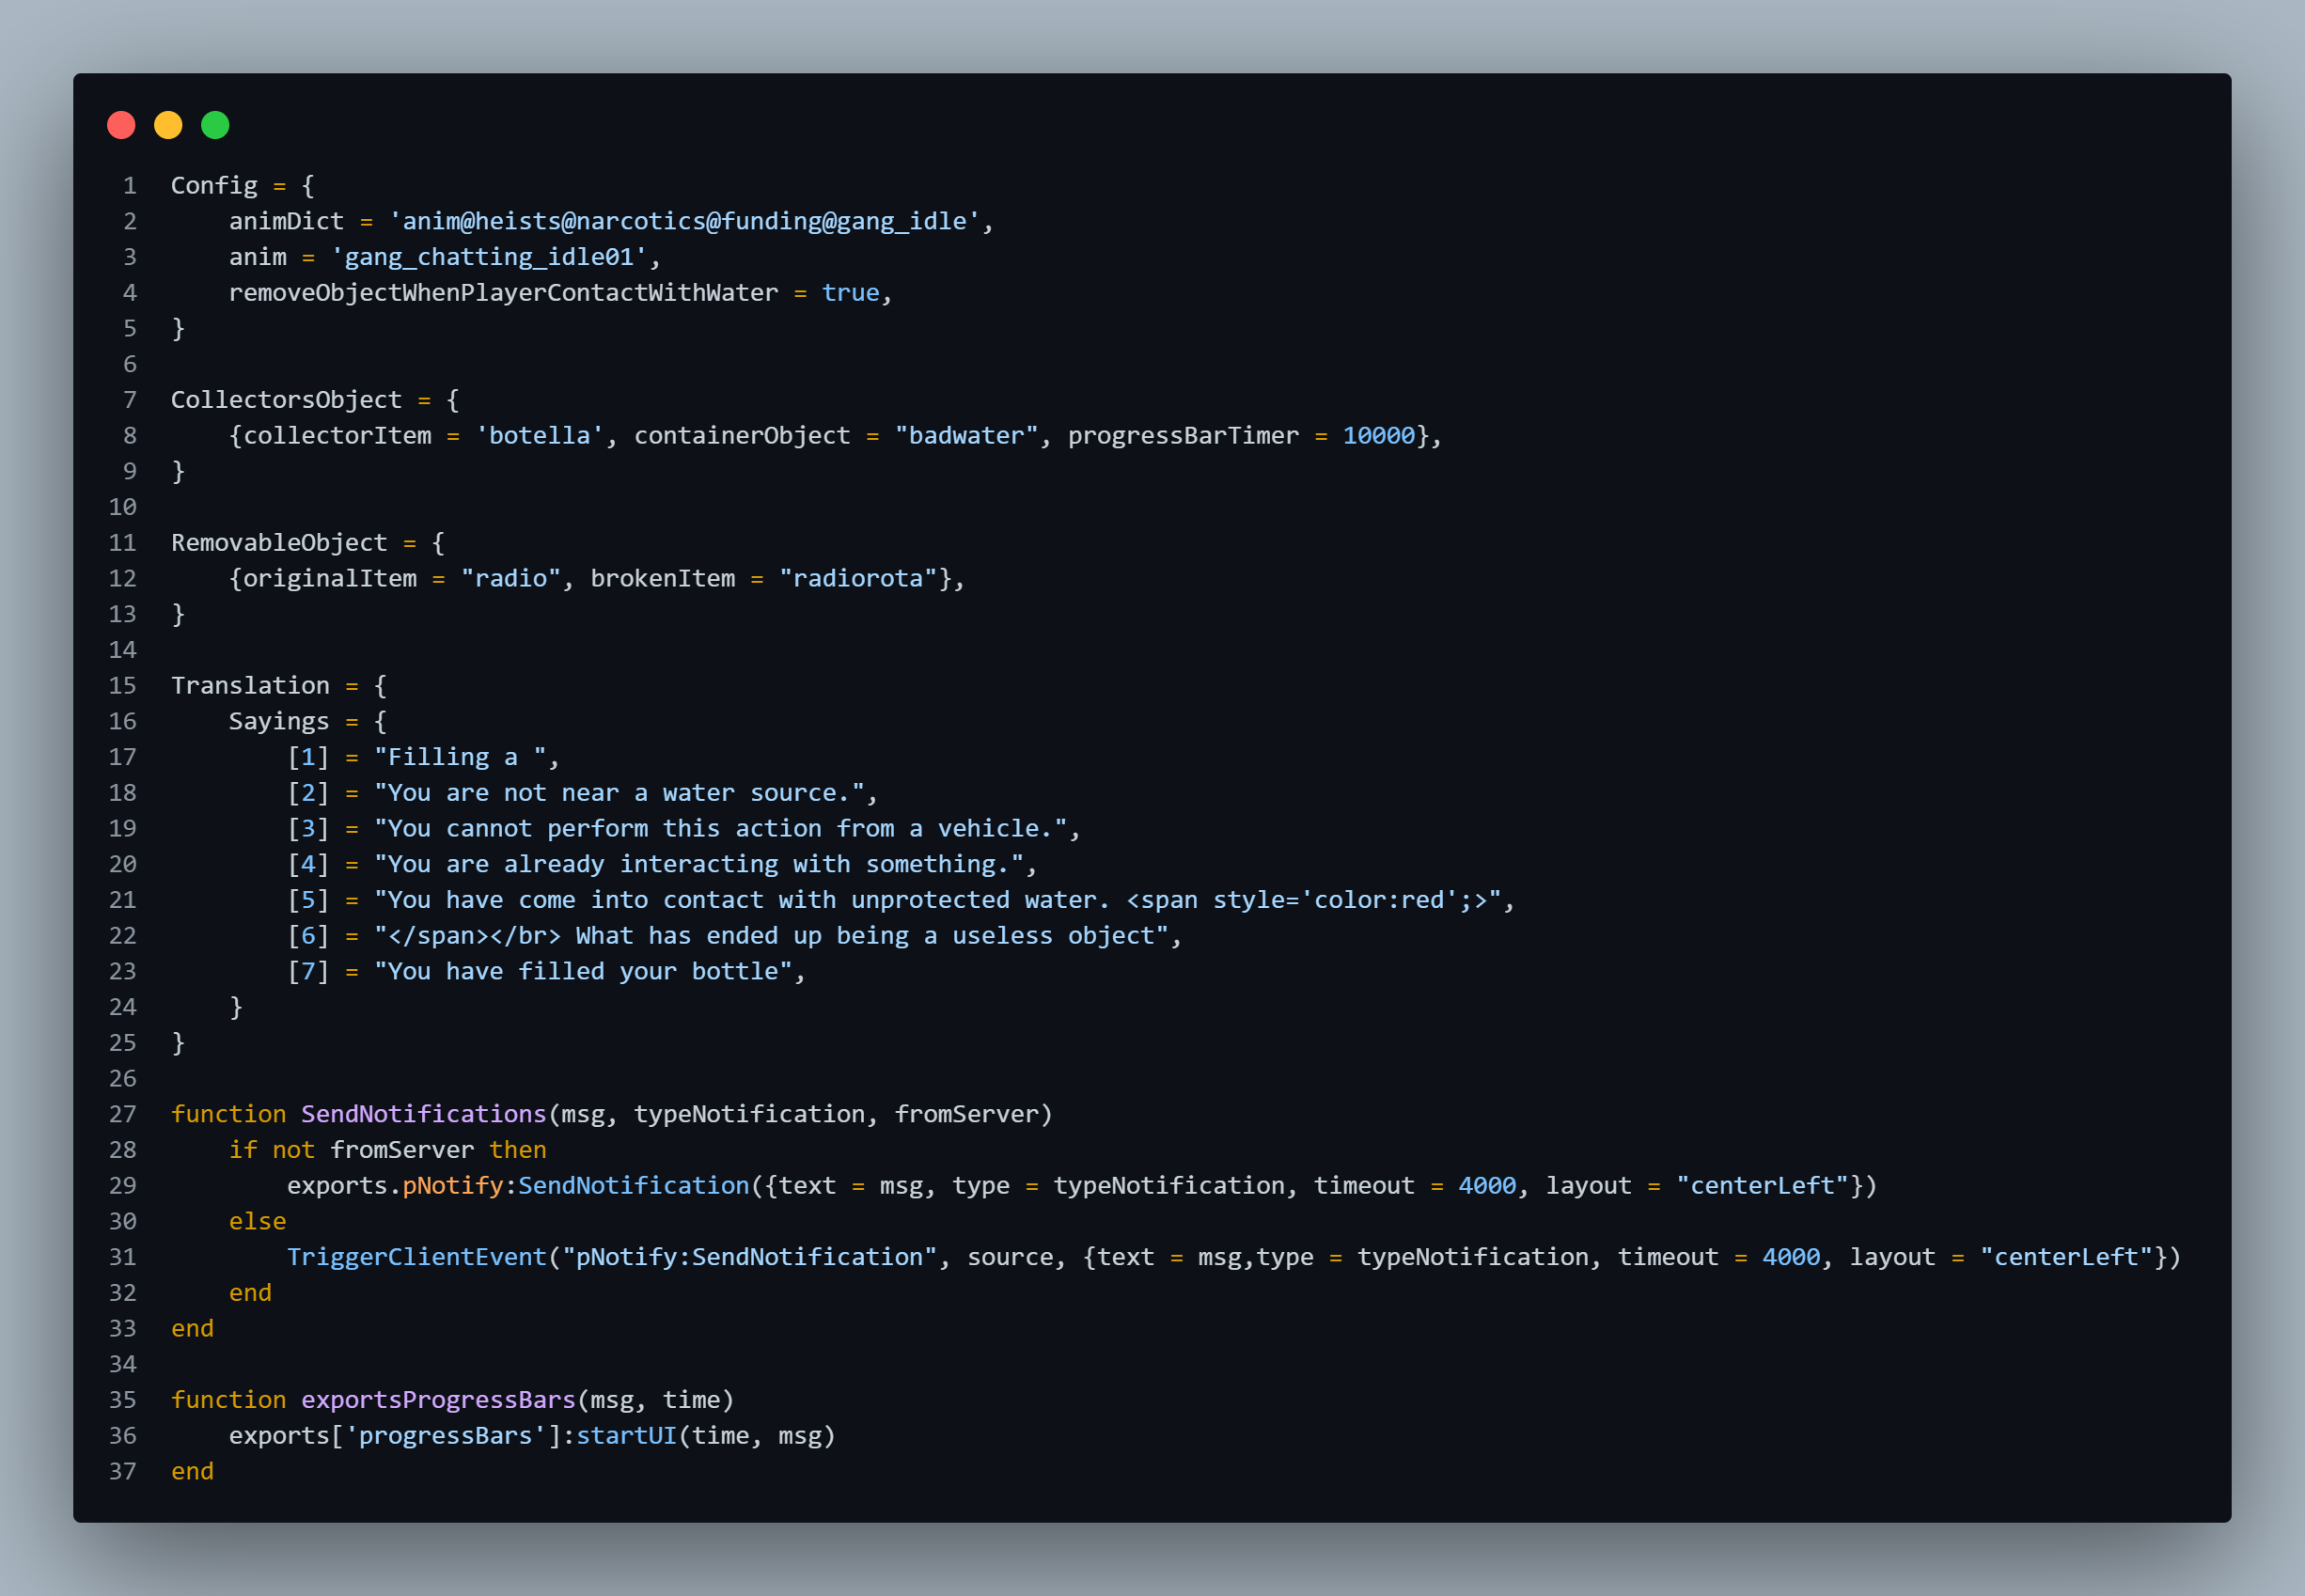Click the 'TriggerClientEvent' call
This screenshot has width=2305, height=1596.
[x=417, y=1258]
